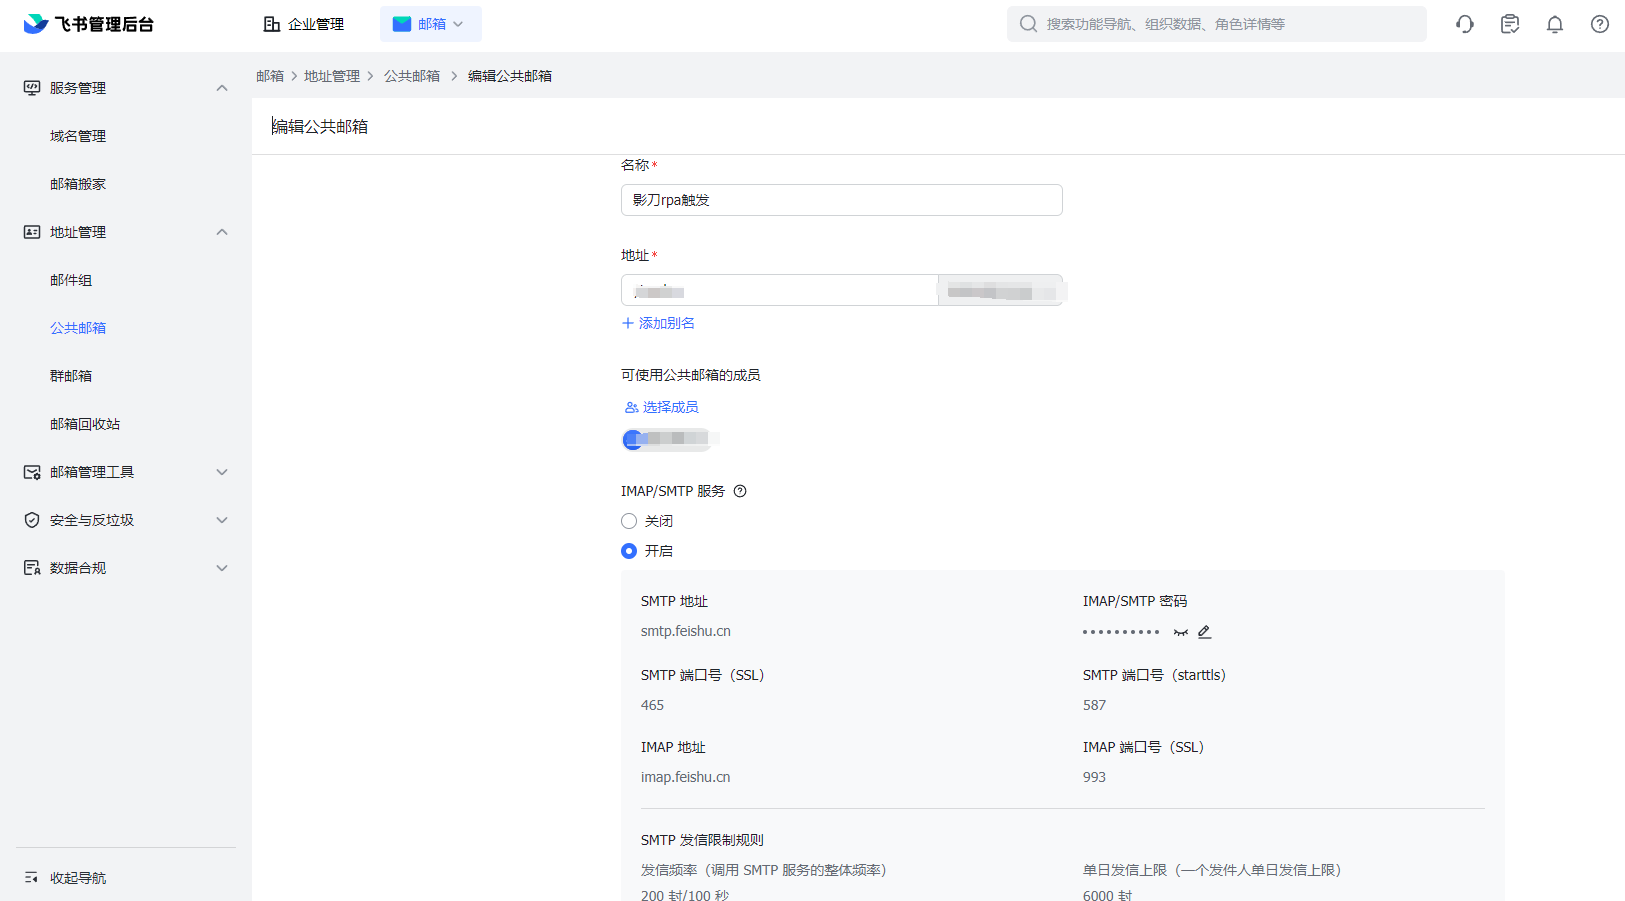Click the collapse navigation icon
Viewport: 1625px width, 901px height.
[x=31, y=878]
